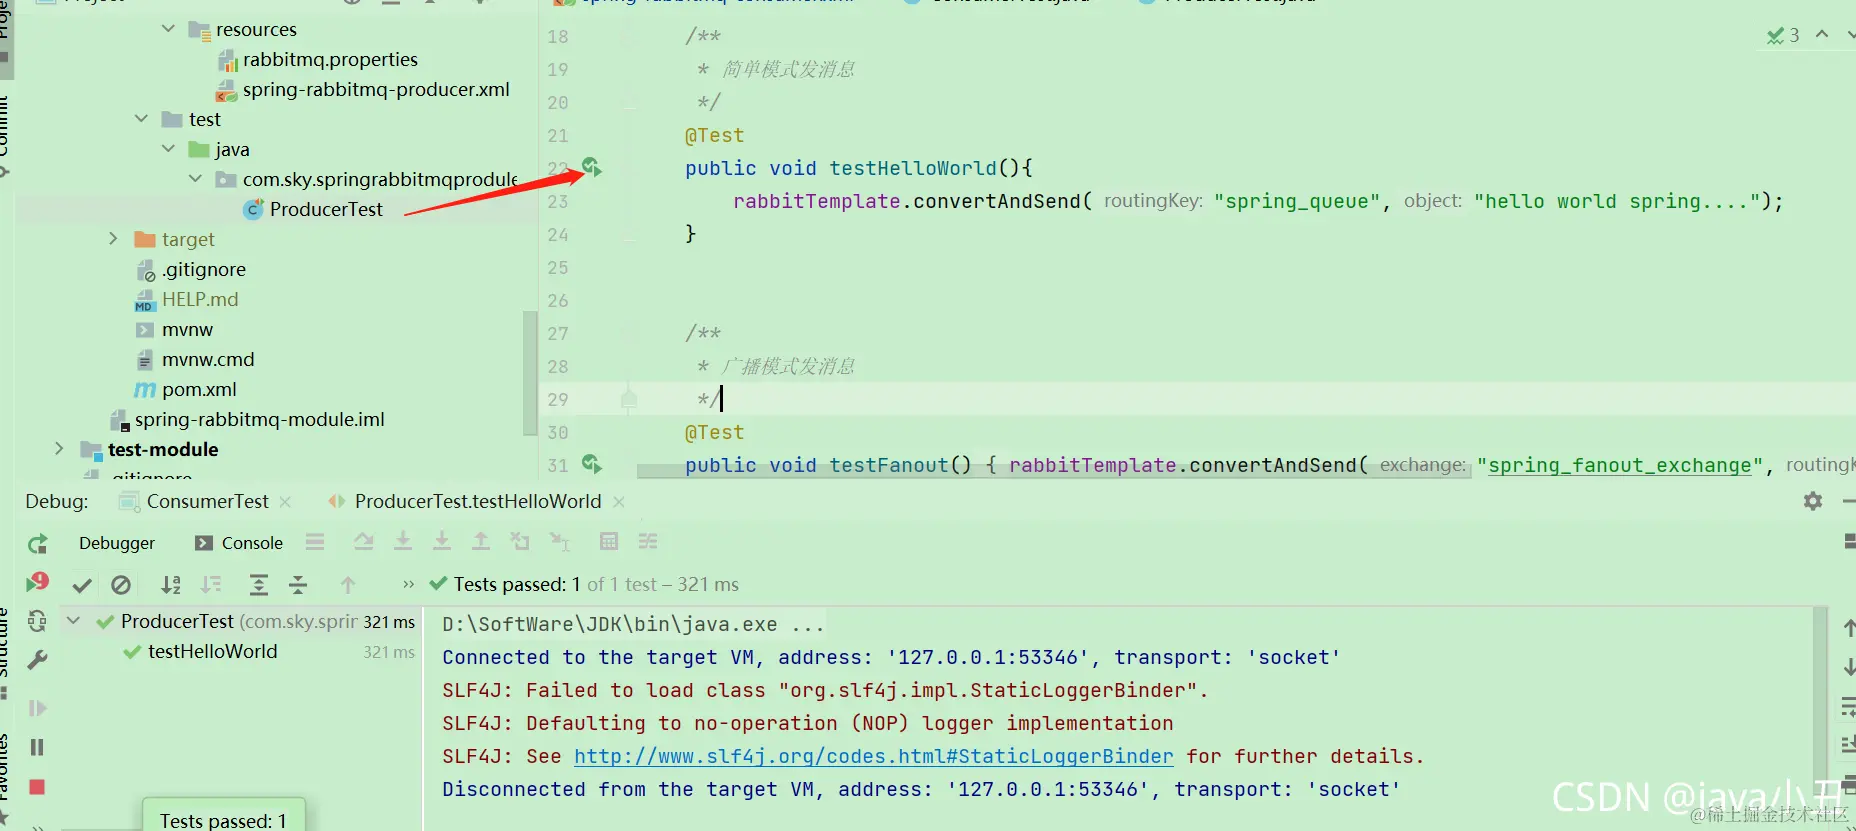Select rabbitmq.properties file
1856x831 pixels.
330,60
